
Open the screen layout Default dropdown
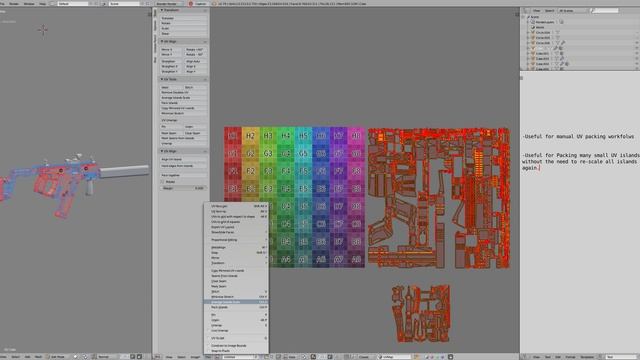tap(72, 3)
